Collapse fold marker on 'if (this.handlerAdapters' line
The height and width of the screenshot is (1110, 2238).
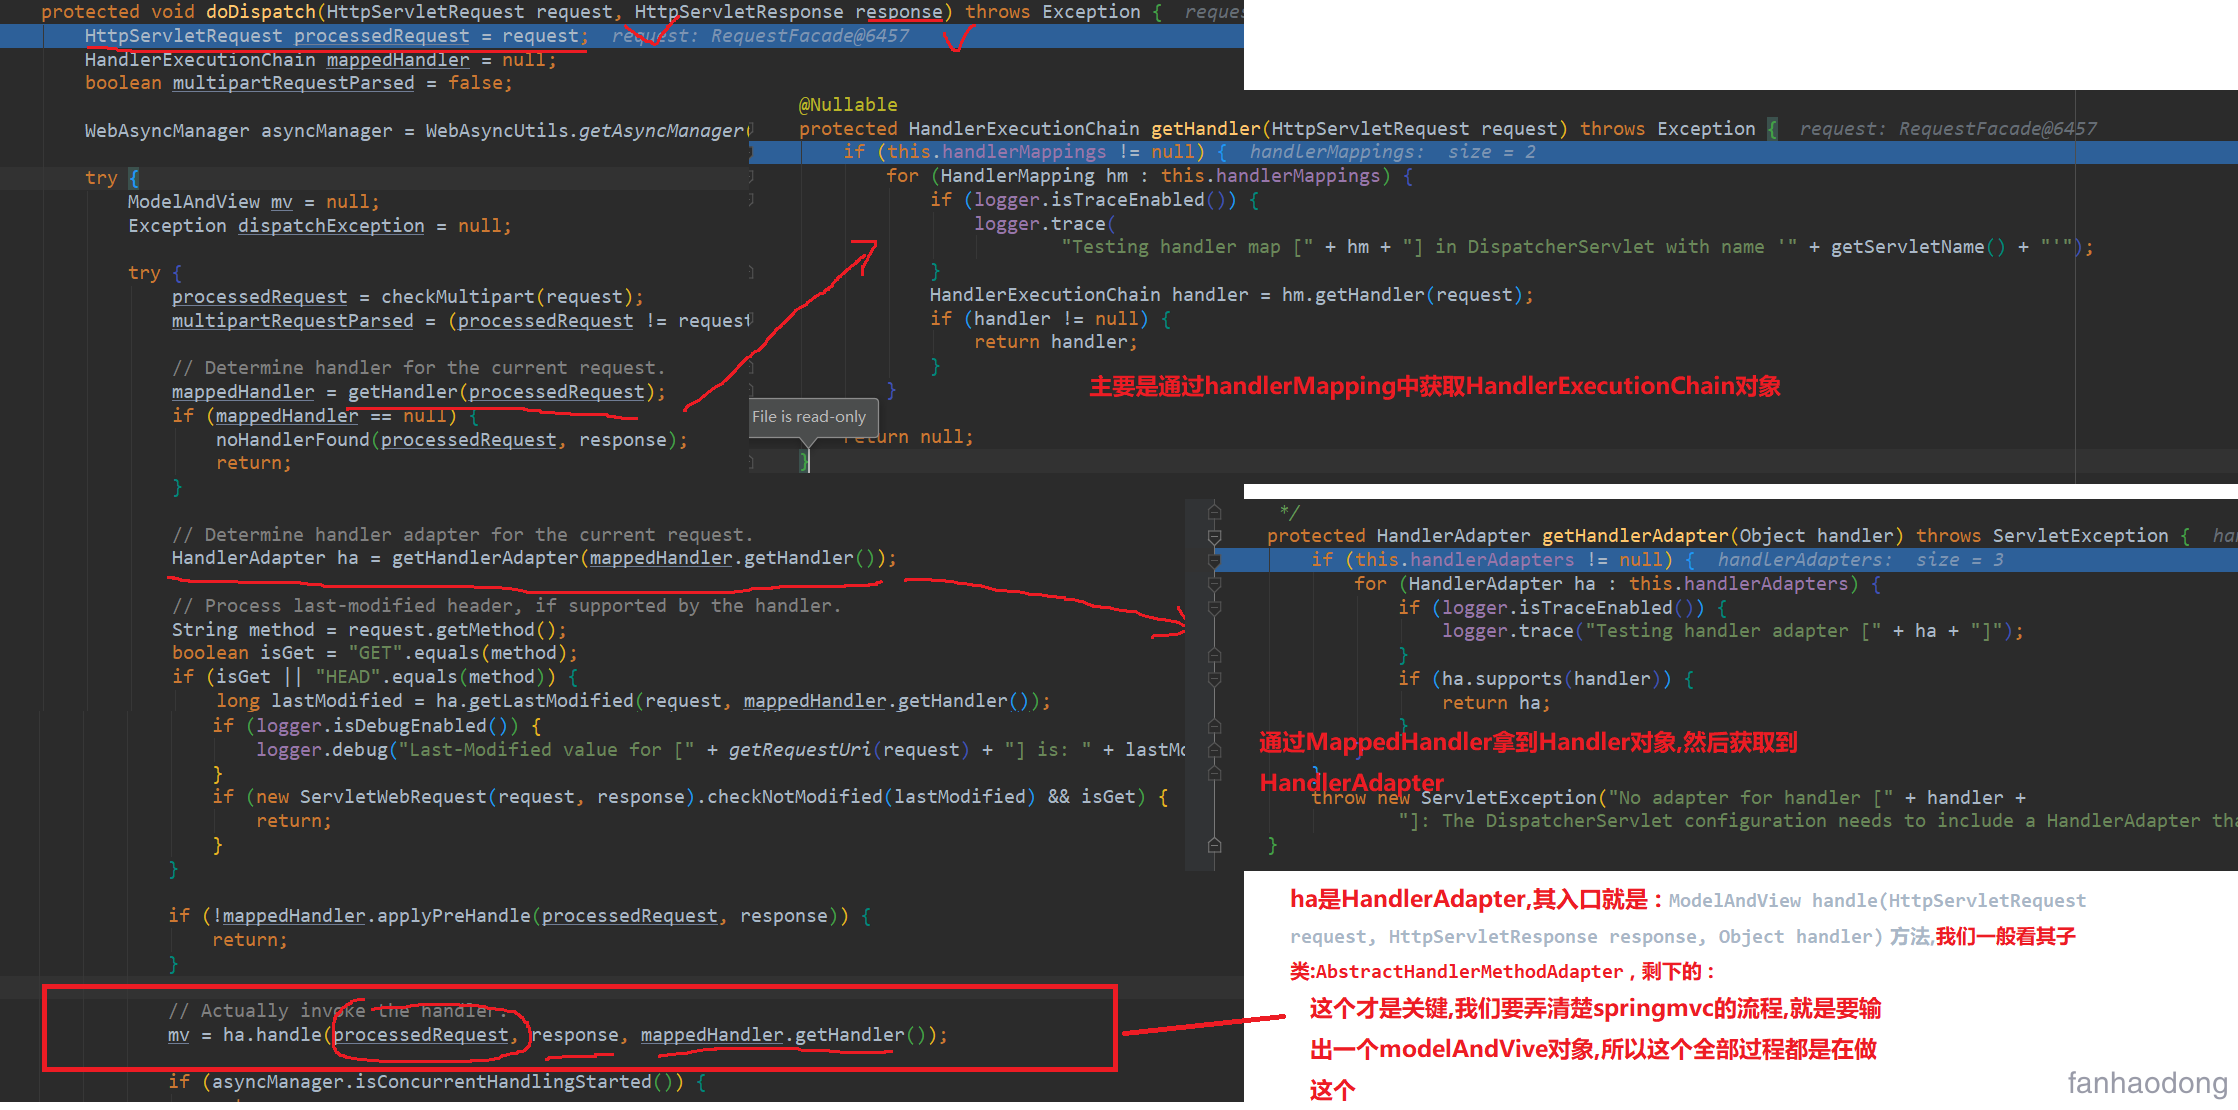pyautogui.click(x=1214, y=560)
